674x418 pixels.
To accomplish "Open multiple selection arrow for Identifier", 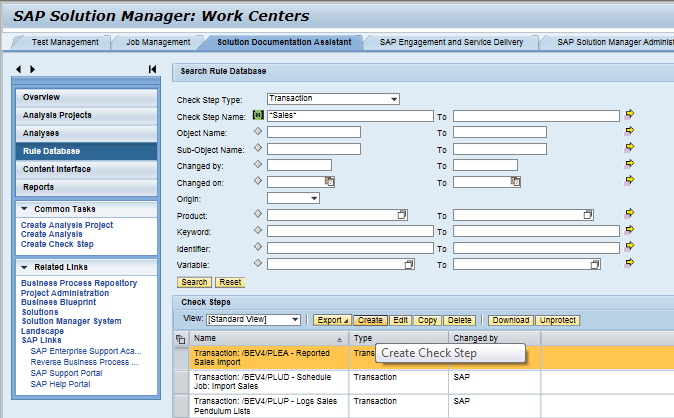I will coord(629,246).
